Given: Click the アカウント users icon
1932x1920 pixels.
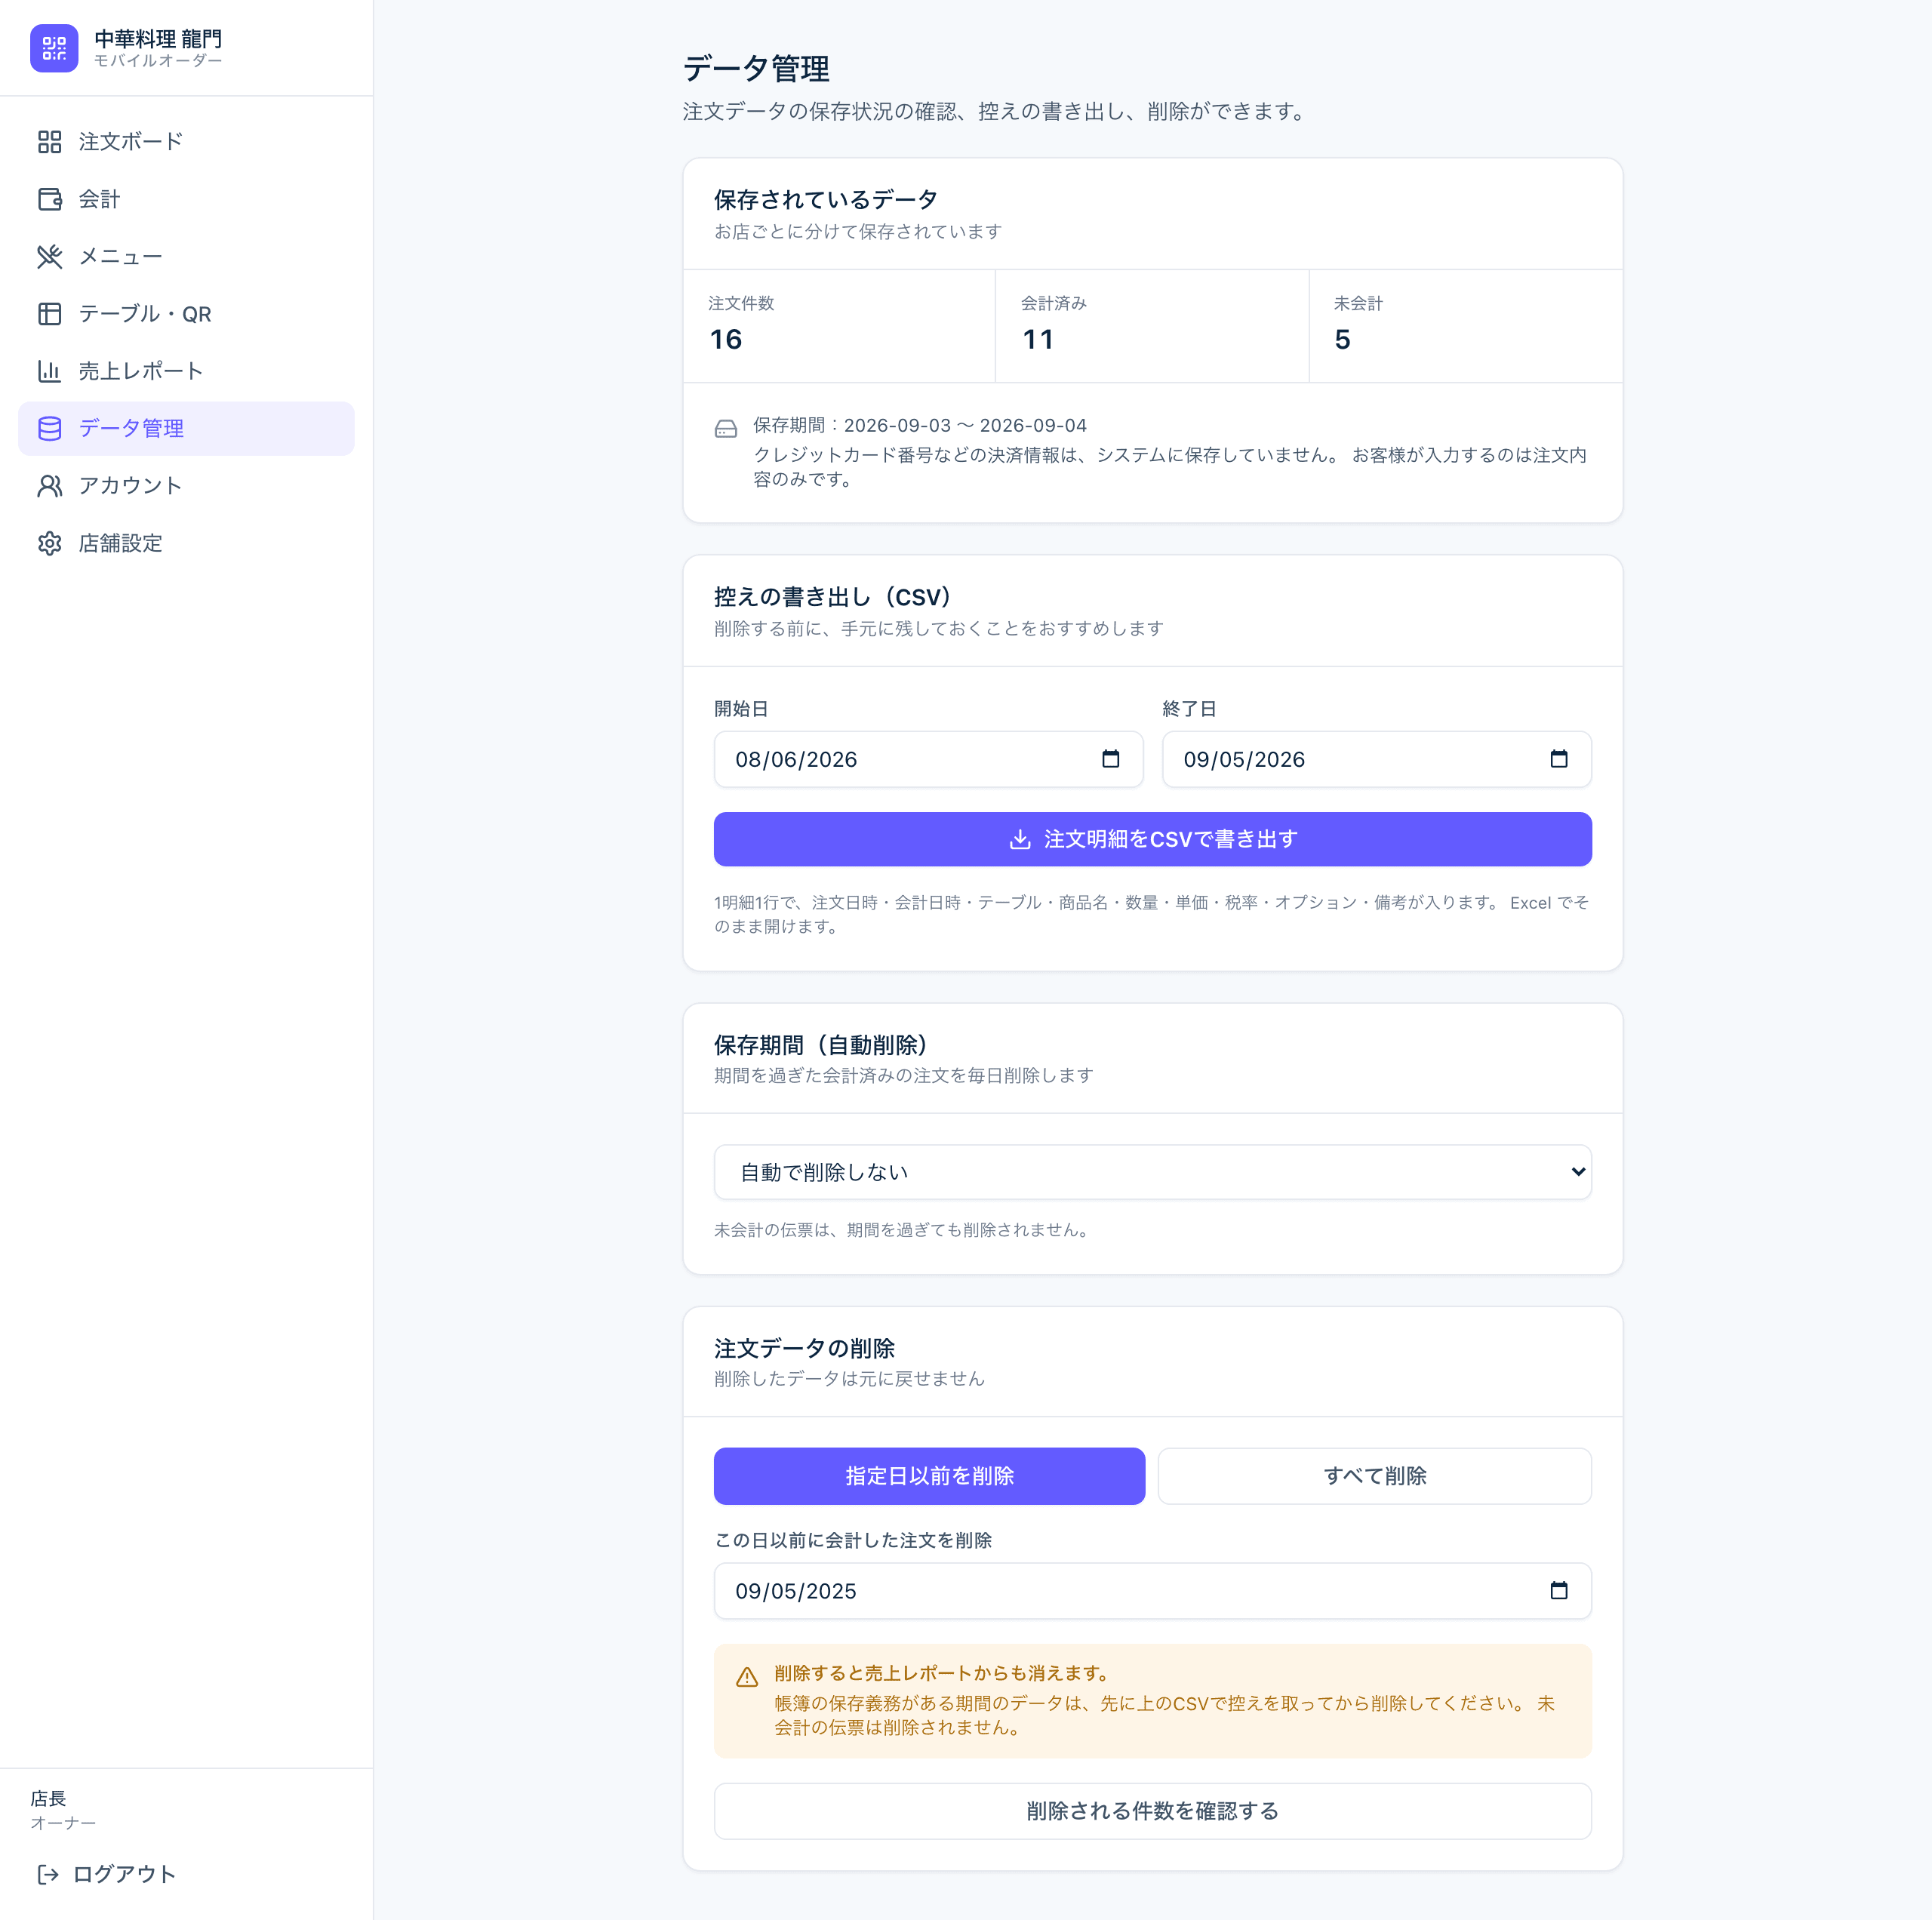Looking at the screenshot, I should [x=49, y=486].
